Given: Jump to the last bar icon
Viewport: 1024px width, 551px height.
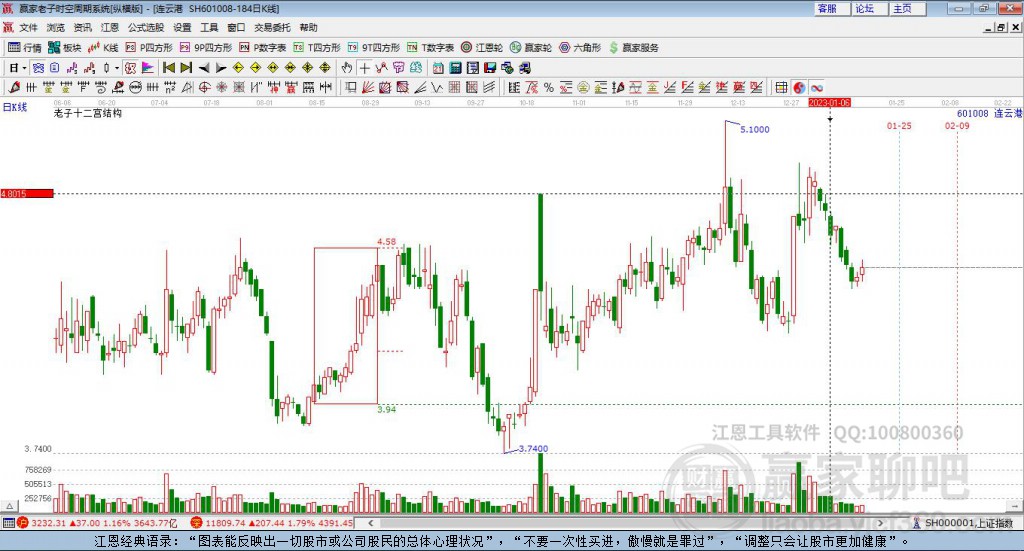Looking at the screenshot, I should (186, 67).
